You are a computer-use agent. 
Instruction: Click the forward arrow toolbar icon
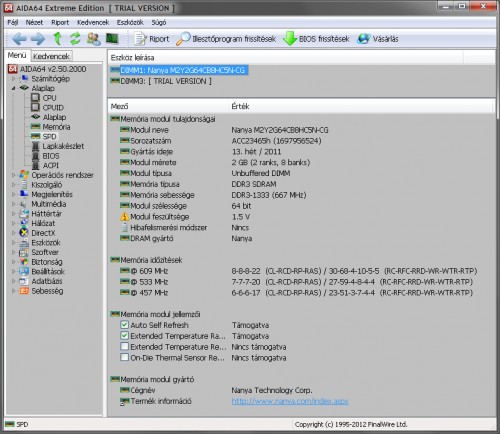click(x=38, y=39)
